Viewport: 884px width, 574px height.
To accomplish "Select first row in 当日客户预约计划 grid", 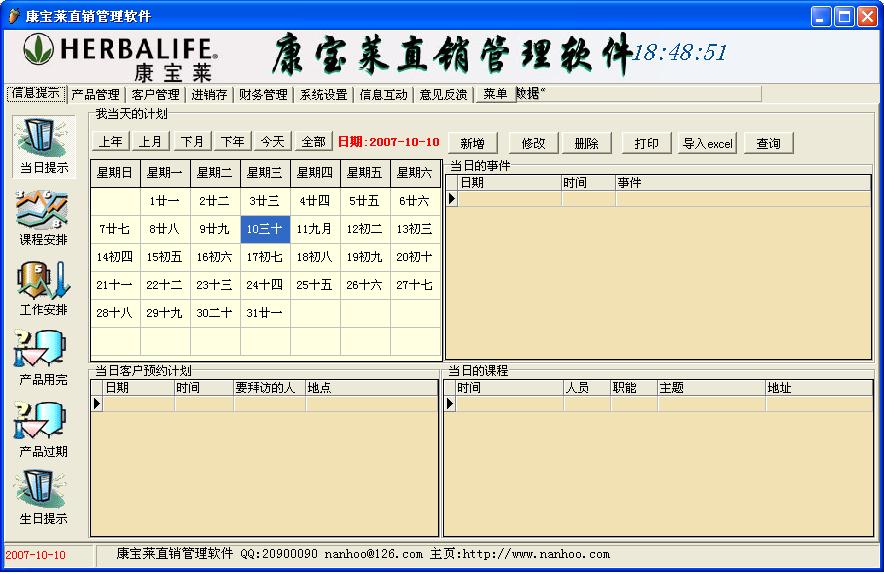I will click(264, 404).
